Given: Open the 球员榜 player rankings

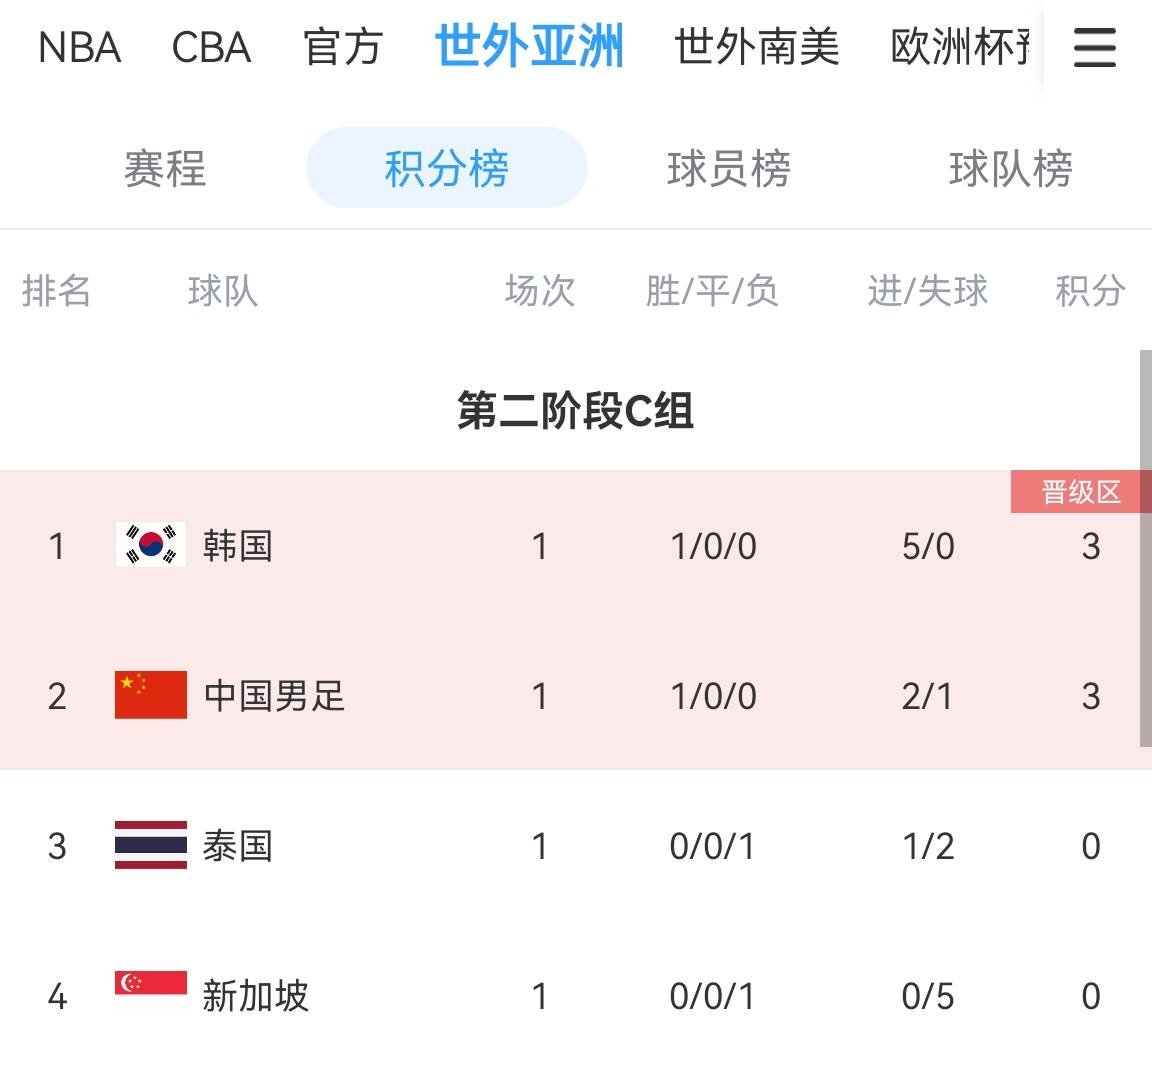Looking at the screenshot, I should pos(729,168).
